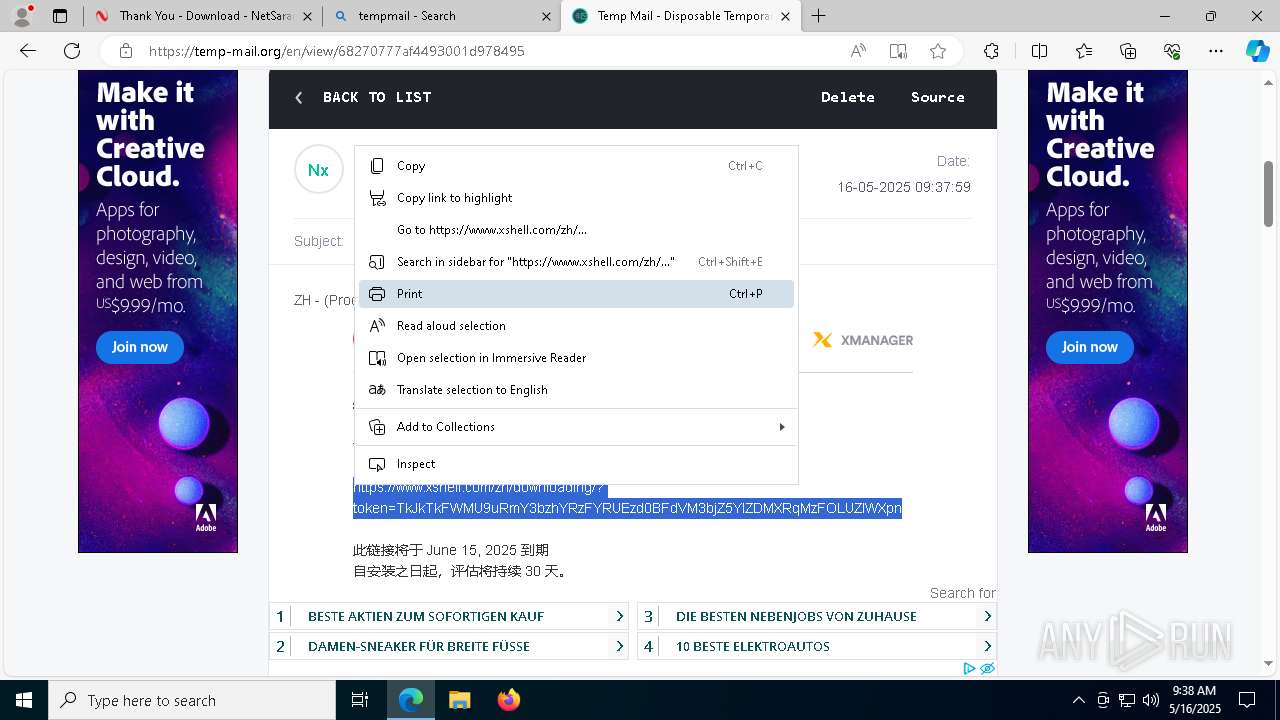Switch to the Thank You Download NetSarang tab

(x=202, y=16)
